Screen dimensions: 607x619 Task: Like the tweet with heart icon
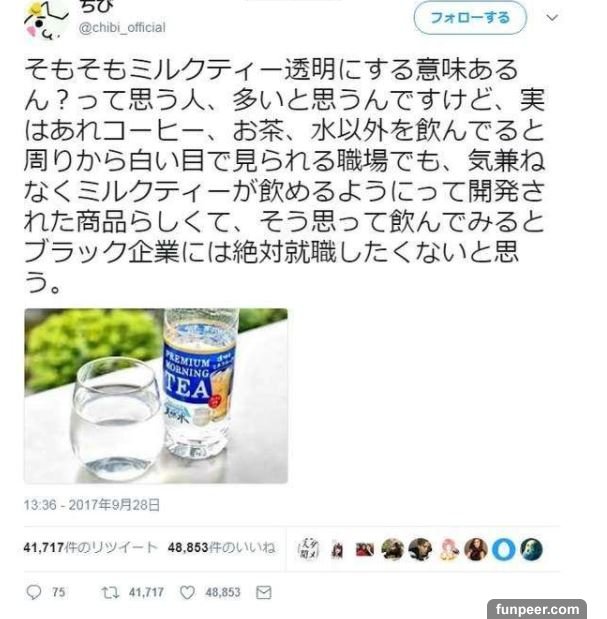[187, 592]
